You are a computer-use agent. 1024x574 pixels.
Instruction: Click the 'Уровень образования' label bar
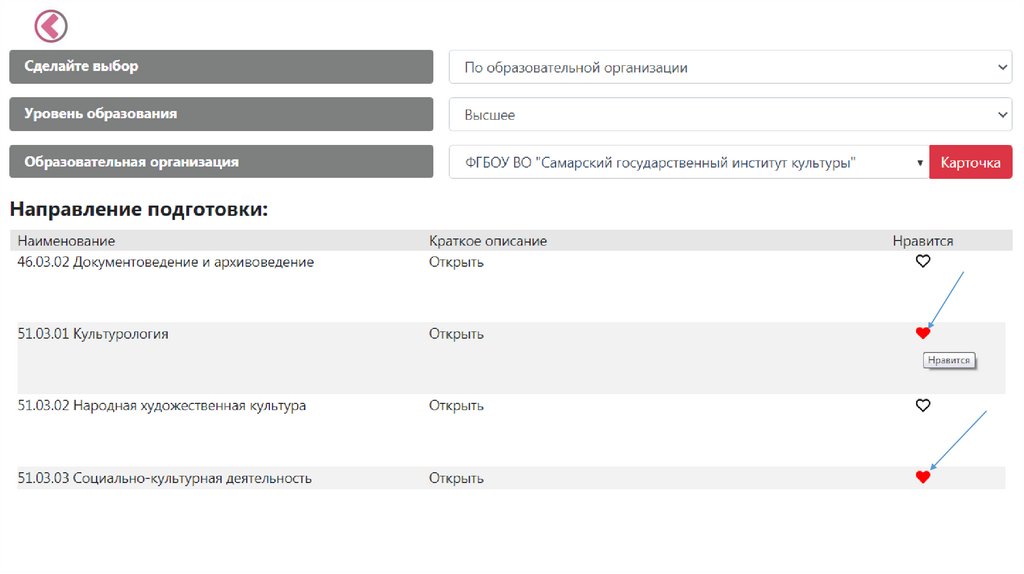221,114
